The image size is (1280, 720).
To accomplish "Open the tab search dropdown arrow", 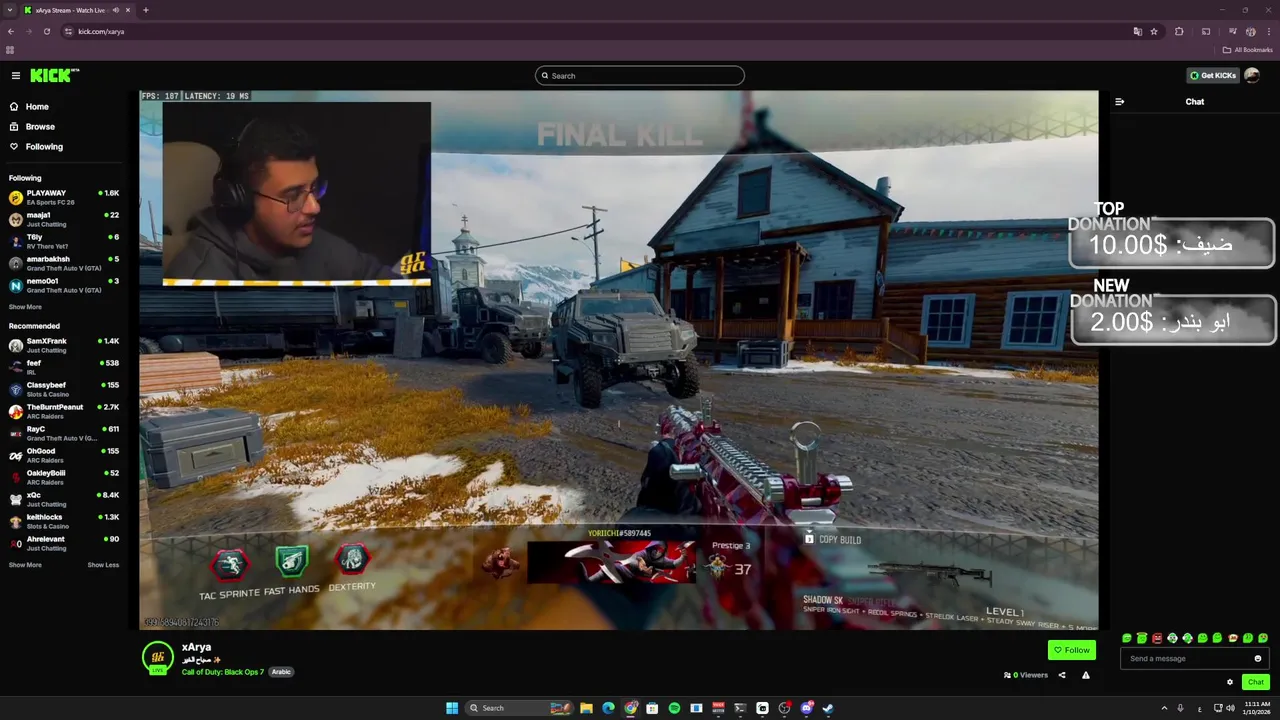I will click(x=10, y=10).
